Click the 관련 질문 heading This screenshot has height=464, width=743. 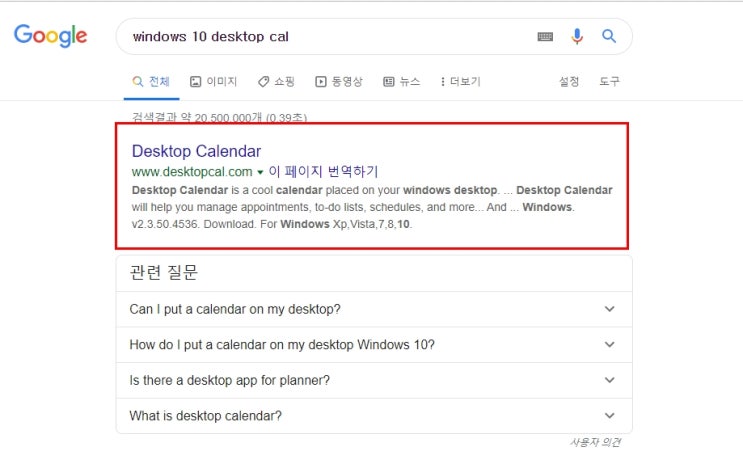point(163,273)
